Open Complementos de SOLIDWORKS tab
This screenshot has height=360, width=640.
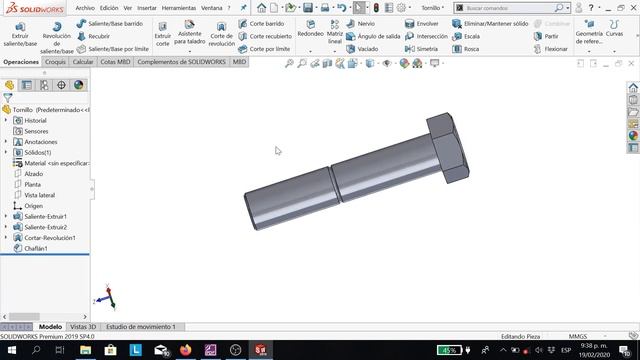(x=181, y=62)
